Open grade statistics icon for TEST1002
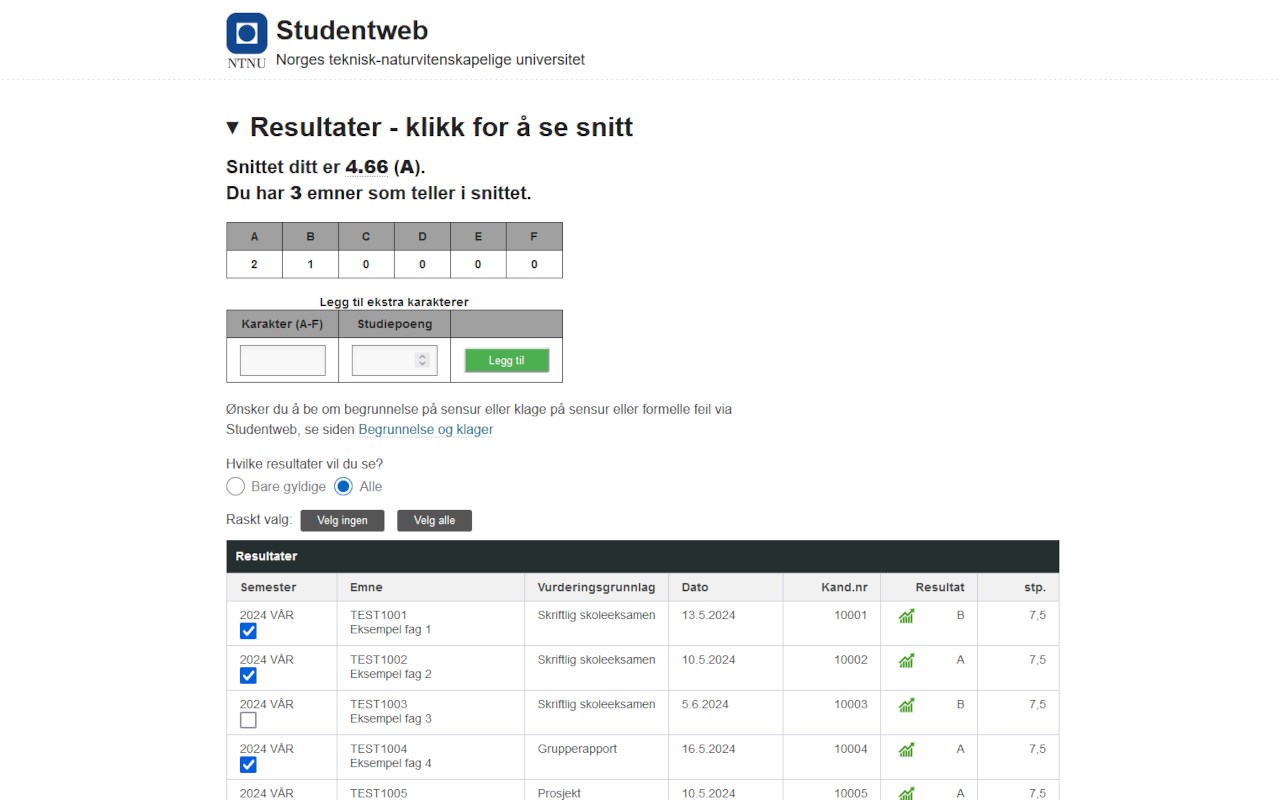 click(906, 661)
